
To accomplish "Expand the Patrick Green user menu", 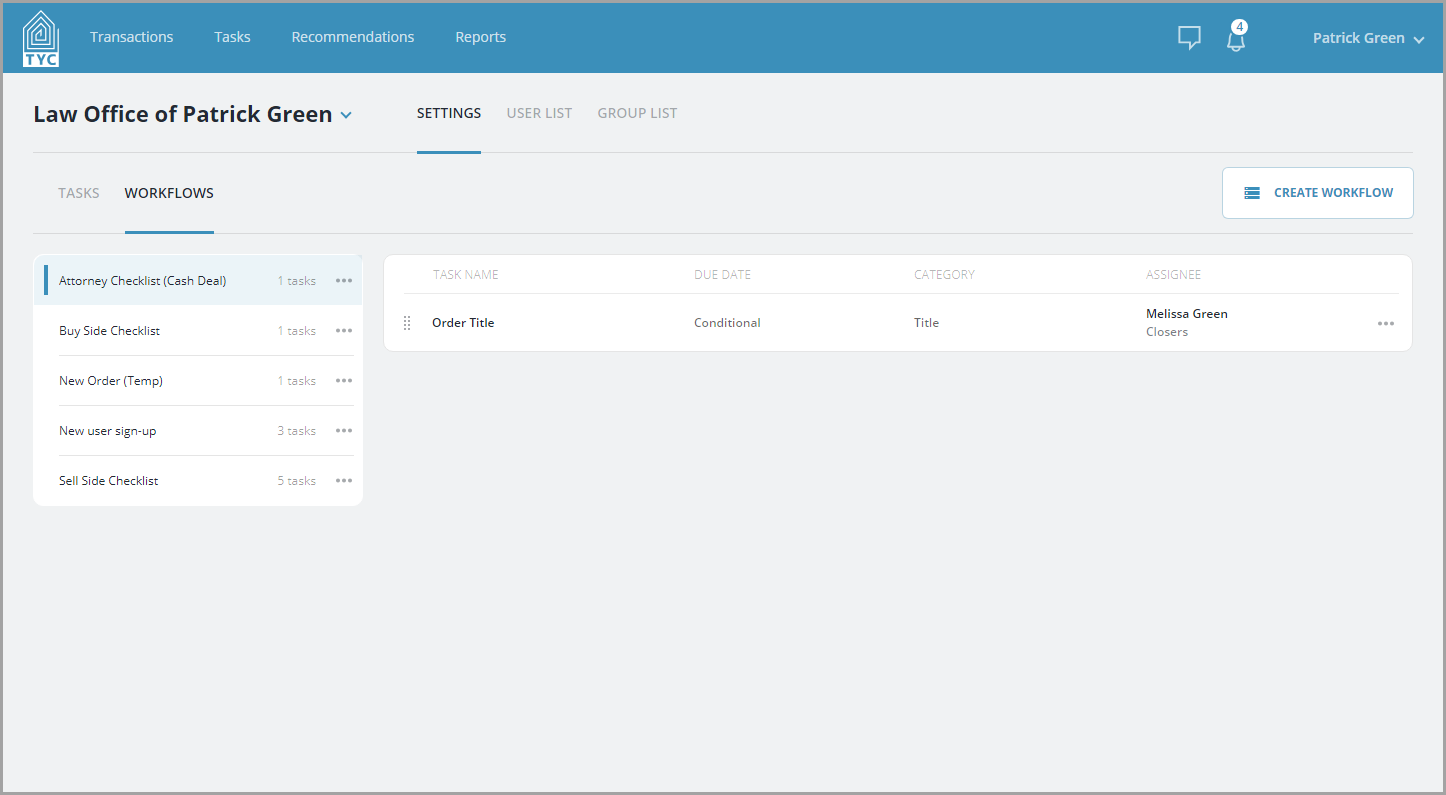I will (x=1368, y=38).
